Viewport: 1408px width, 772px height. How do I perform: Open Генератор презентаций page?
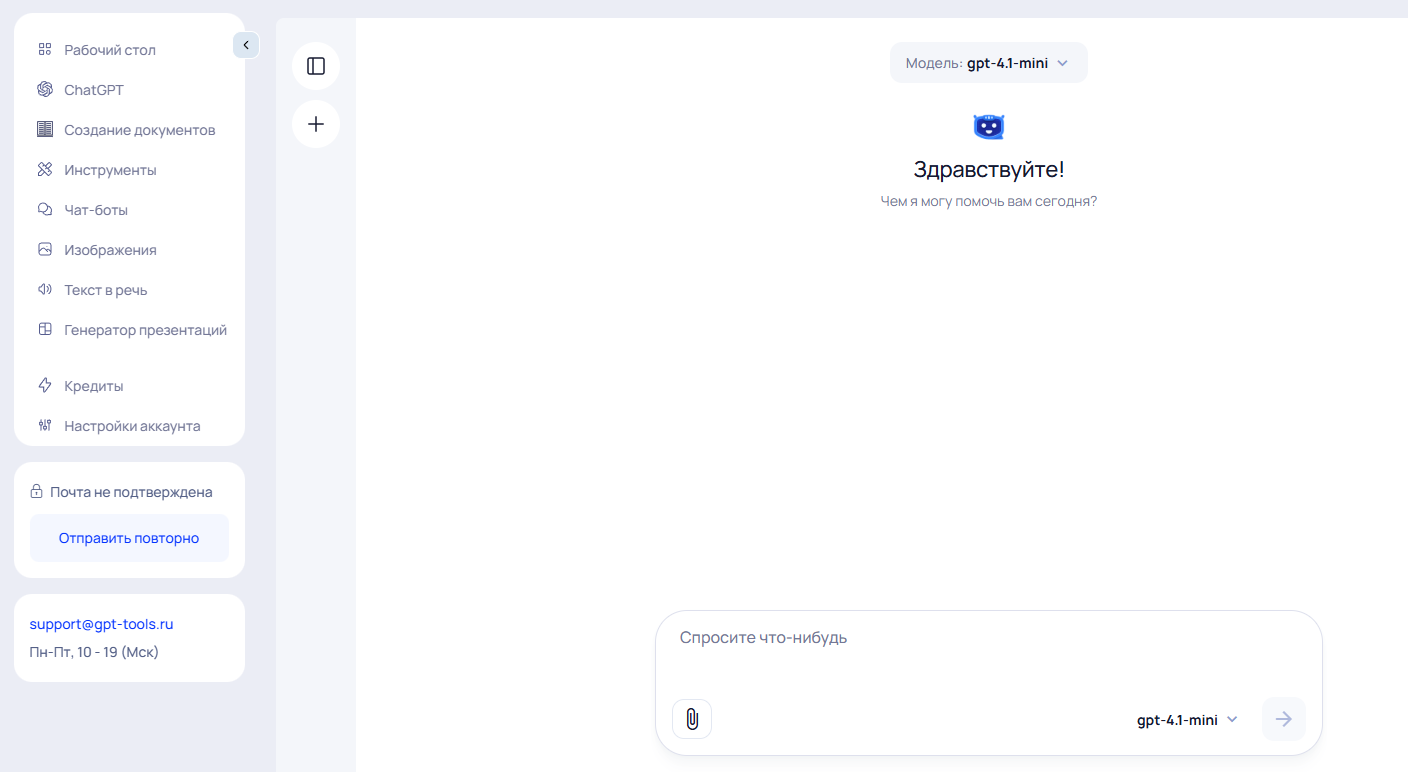(x=145, y=330)
